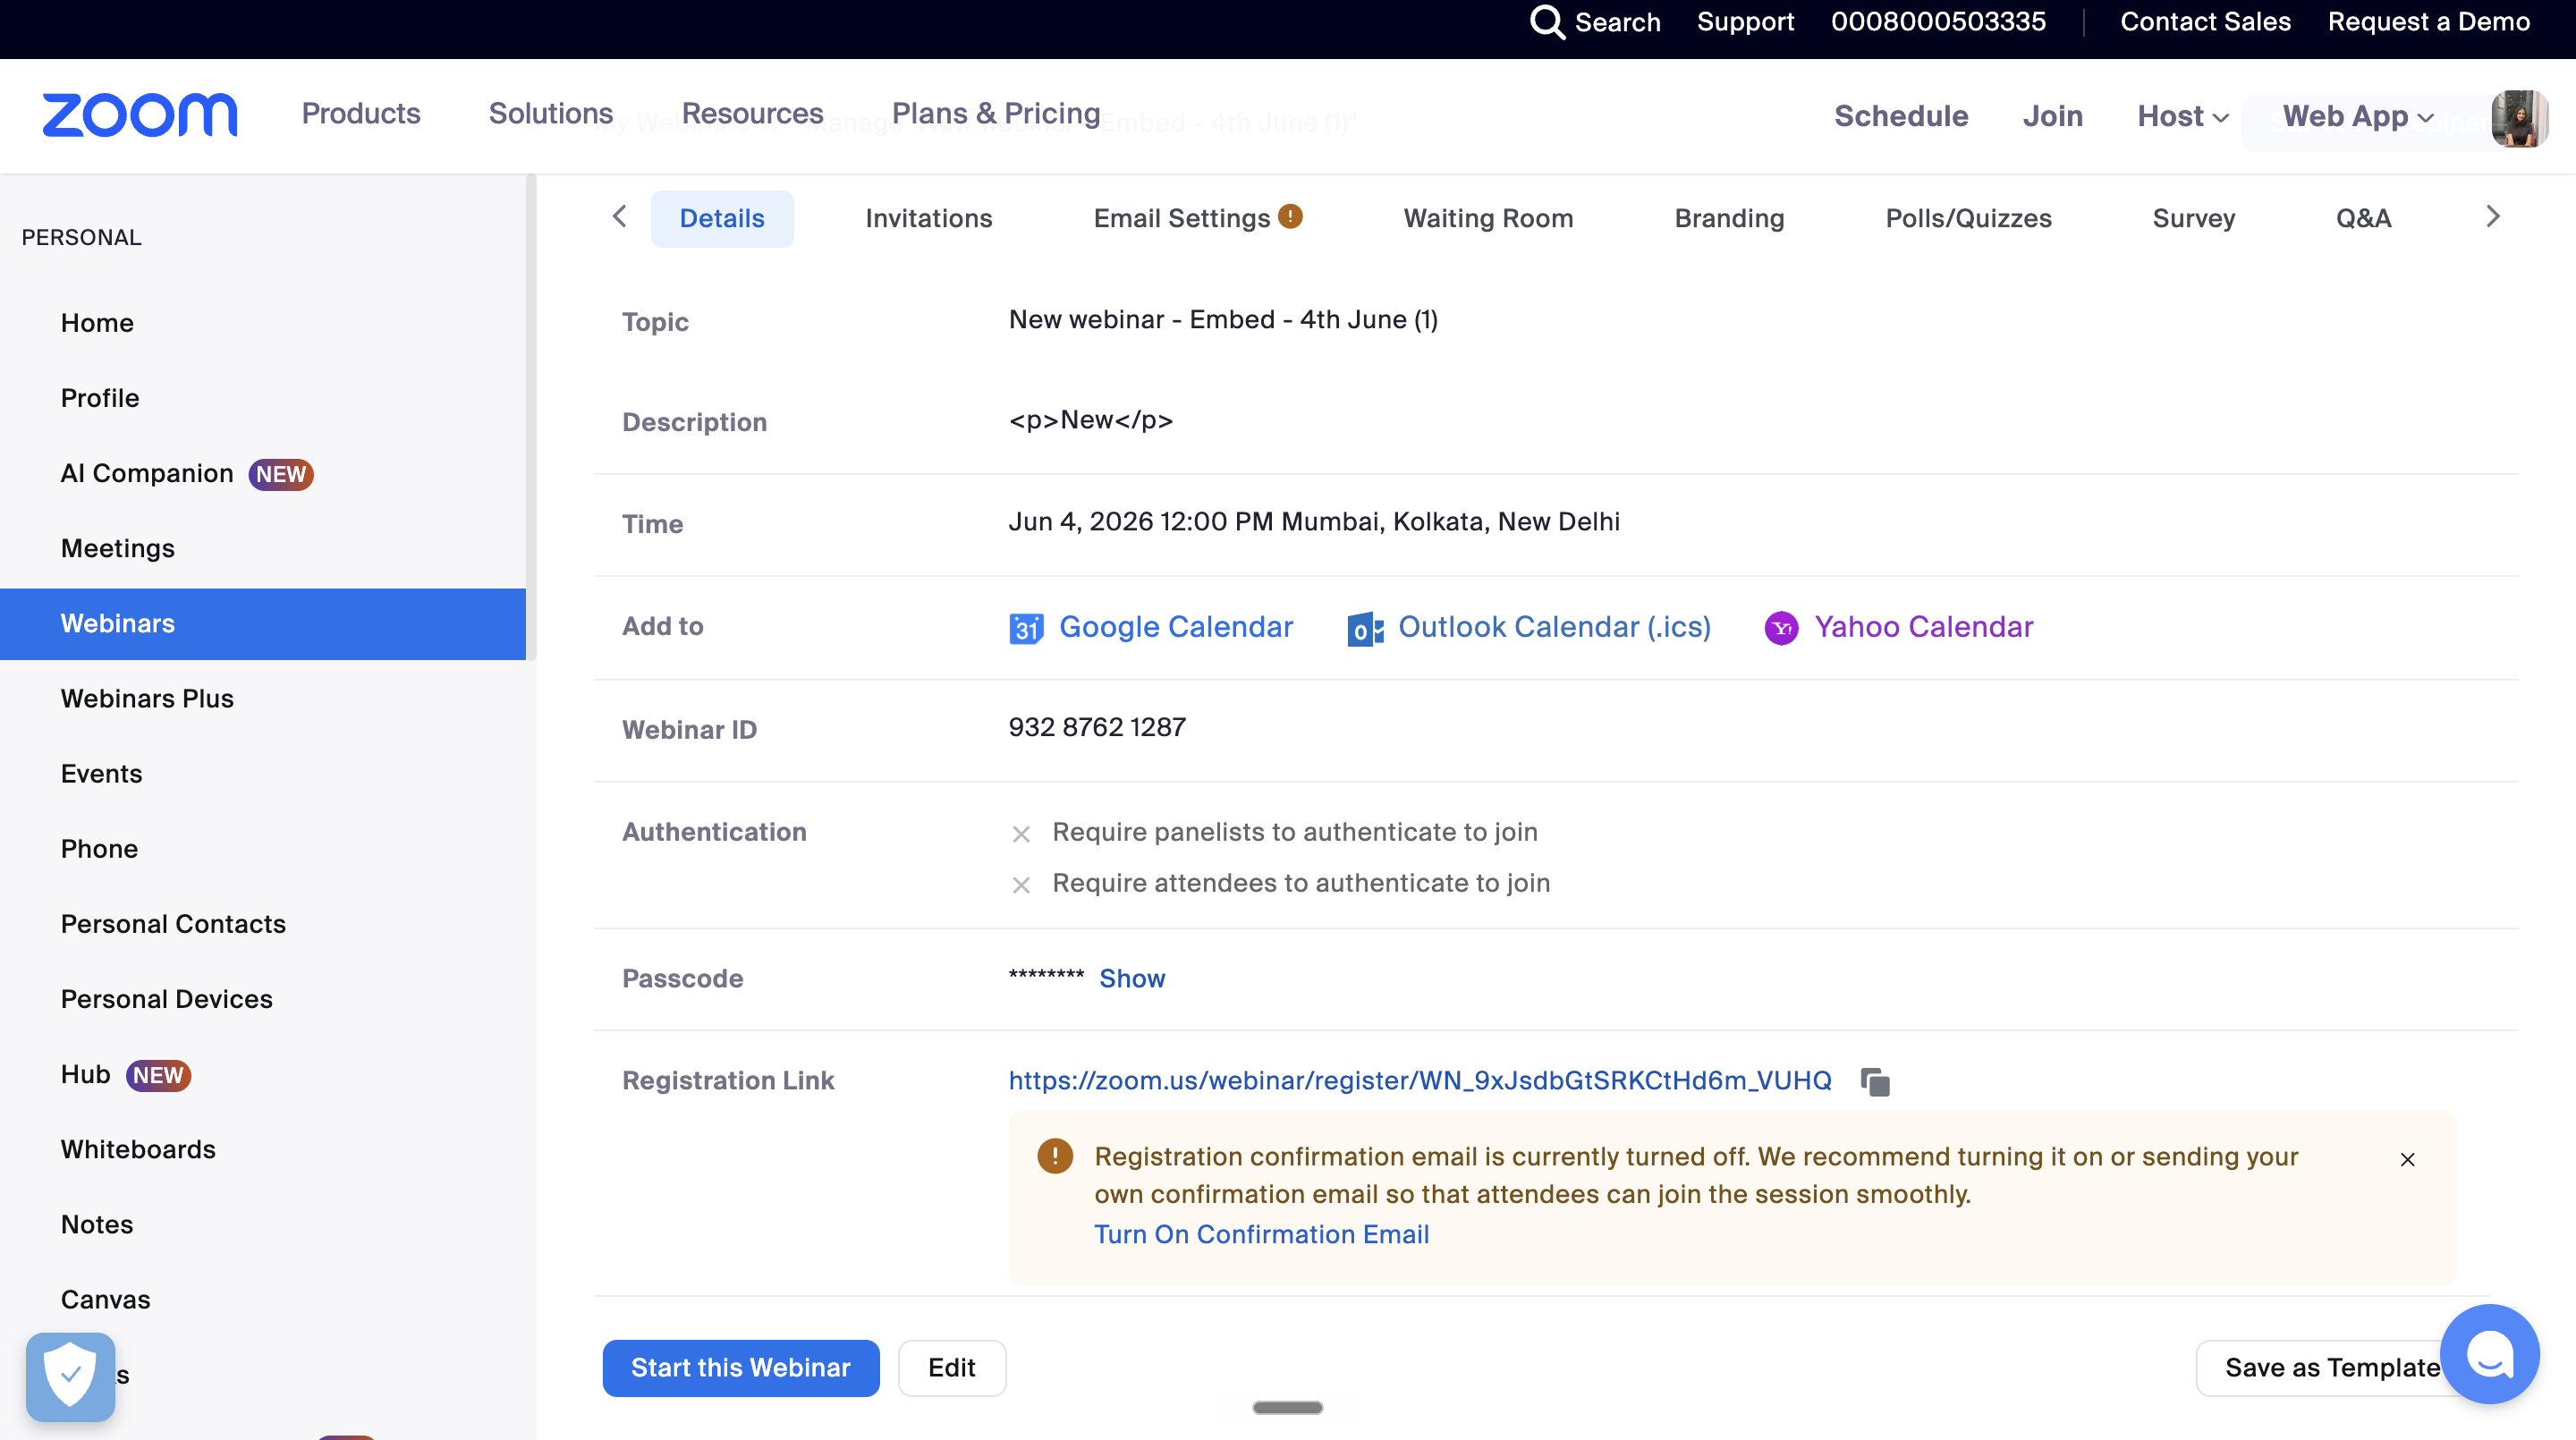
Task: Click the Yahoo Calendar icon
Action: tap(1781, 628)
